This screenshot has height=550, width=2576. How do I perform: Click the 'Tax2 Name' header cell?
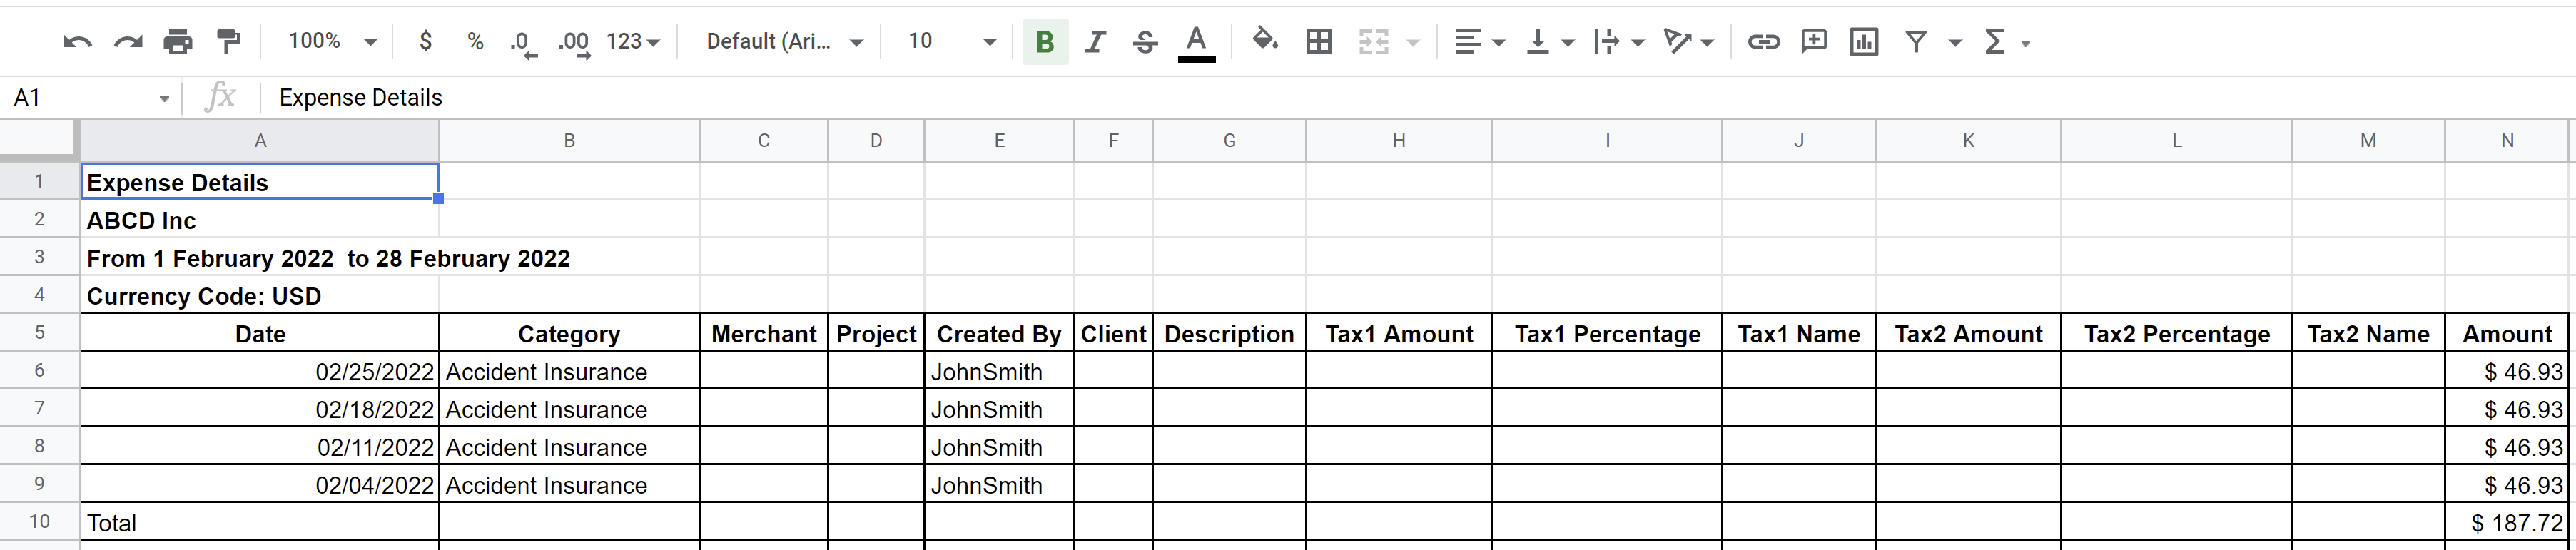[x=2368, y=333]
